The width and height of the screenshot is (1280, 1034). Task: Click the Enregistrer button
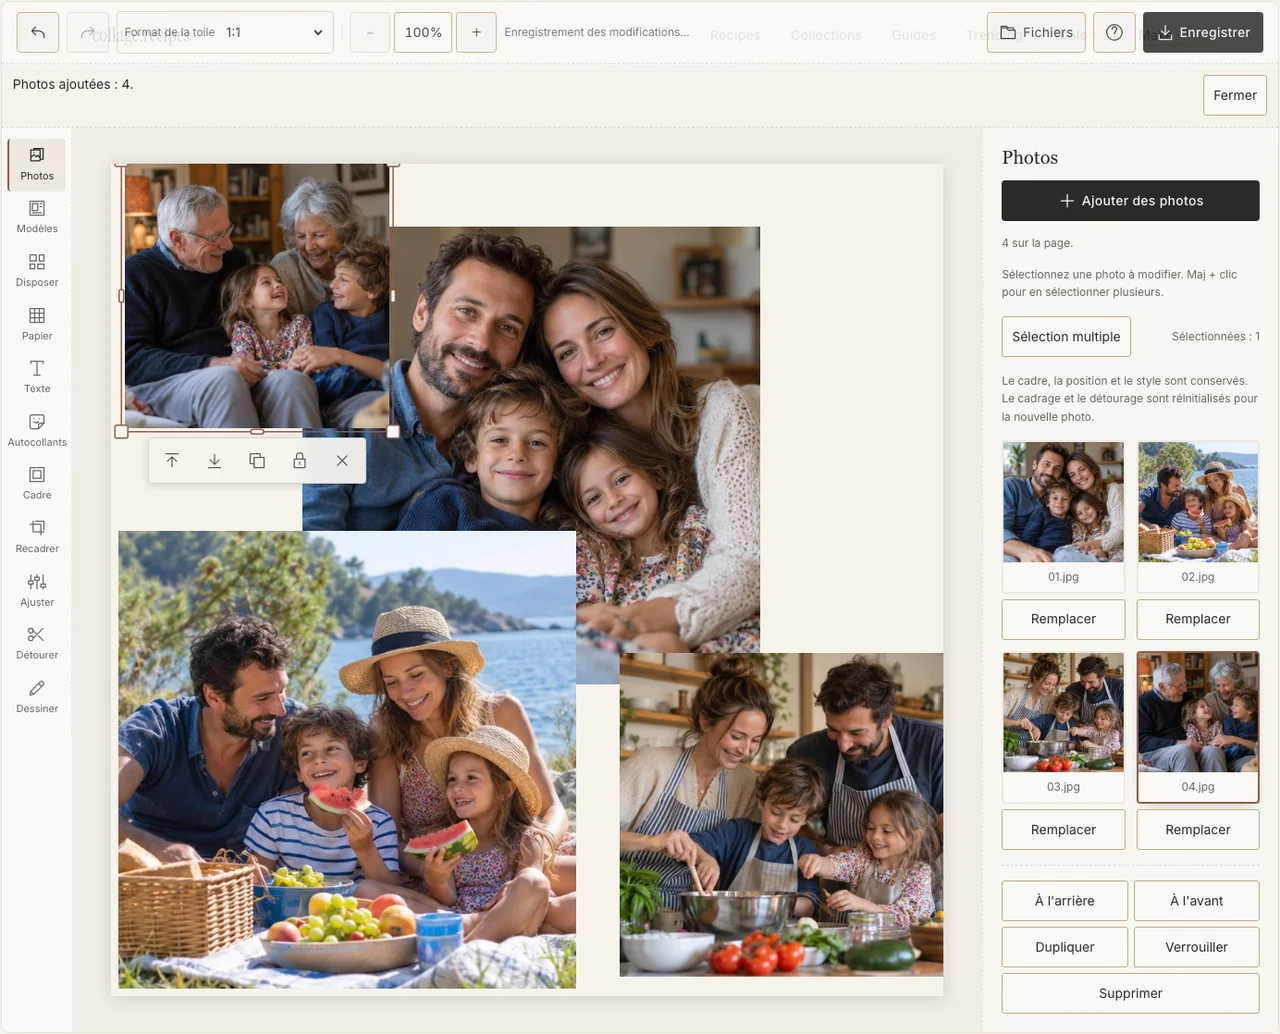click(1203, 32)
